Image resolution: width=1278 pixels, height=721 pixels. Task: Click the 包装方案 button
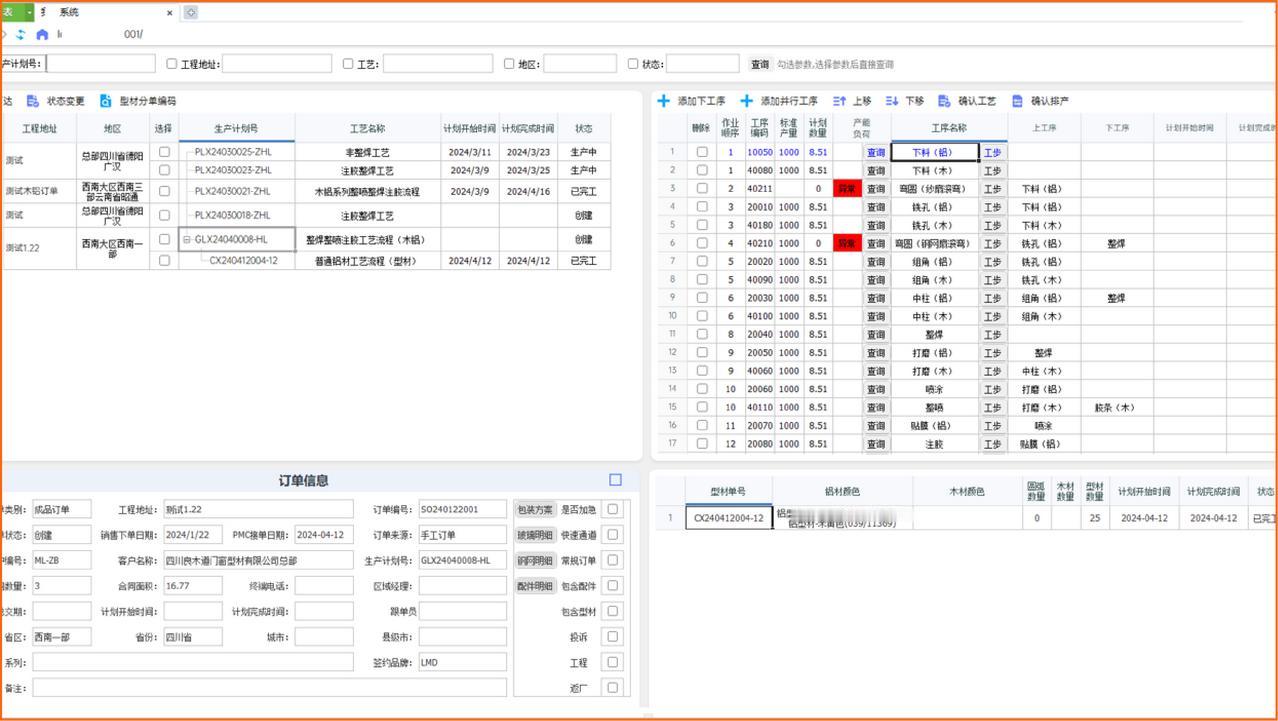[x=535, y=509]
